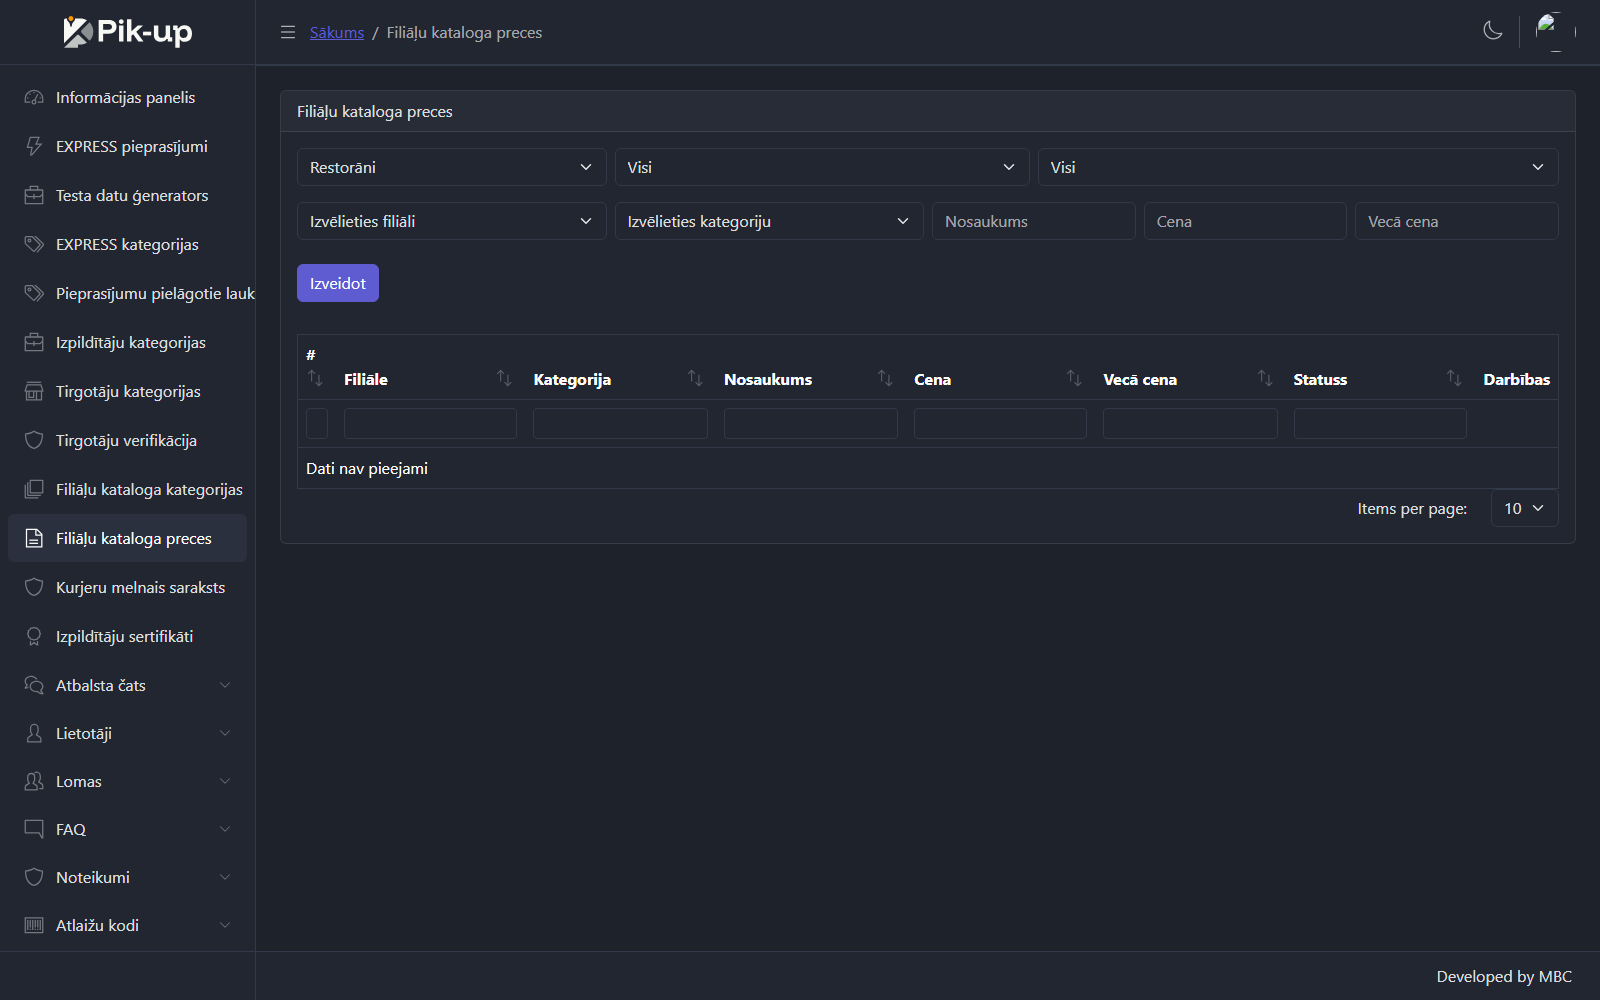Expand the FAQ submenu chevron
The image size is (1600, 1000).
tap(225, 830)
